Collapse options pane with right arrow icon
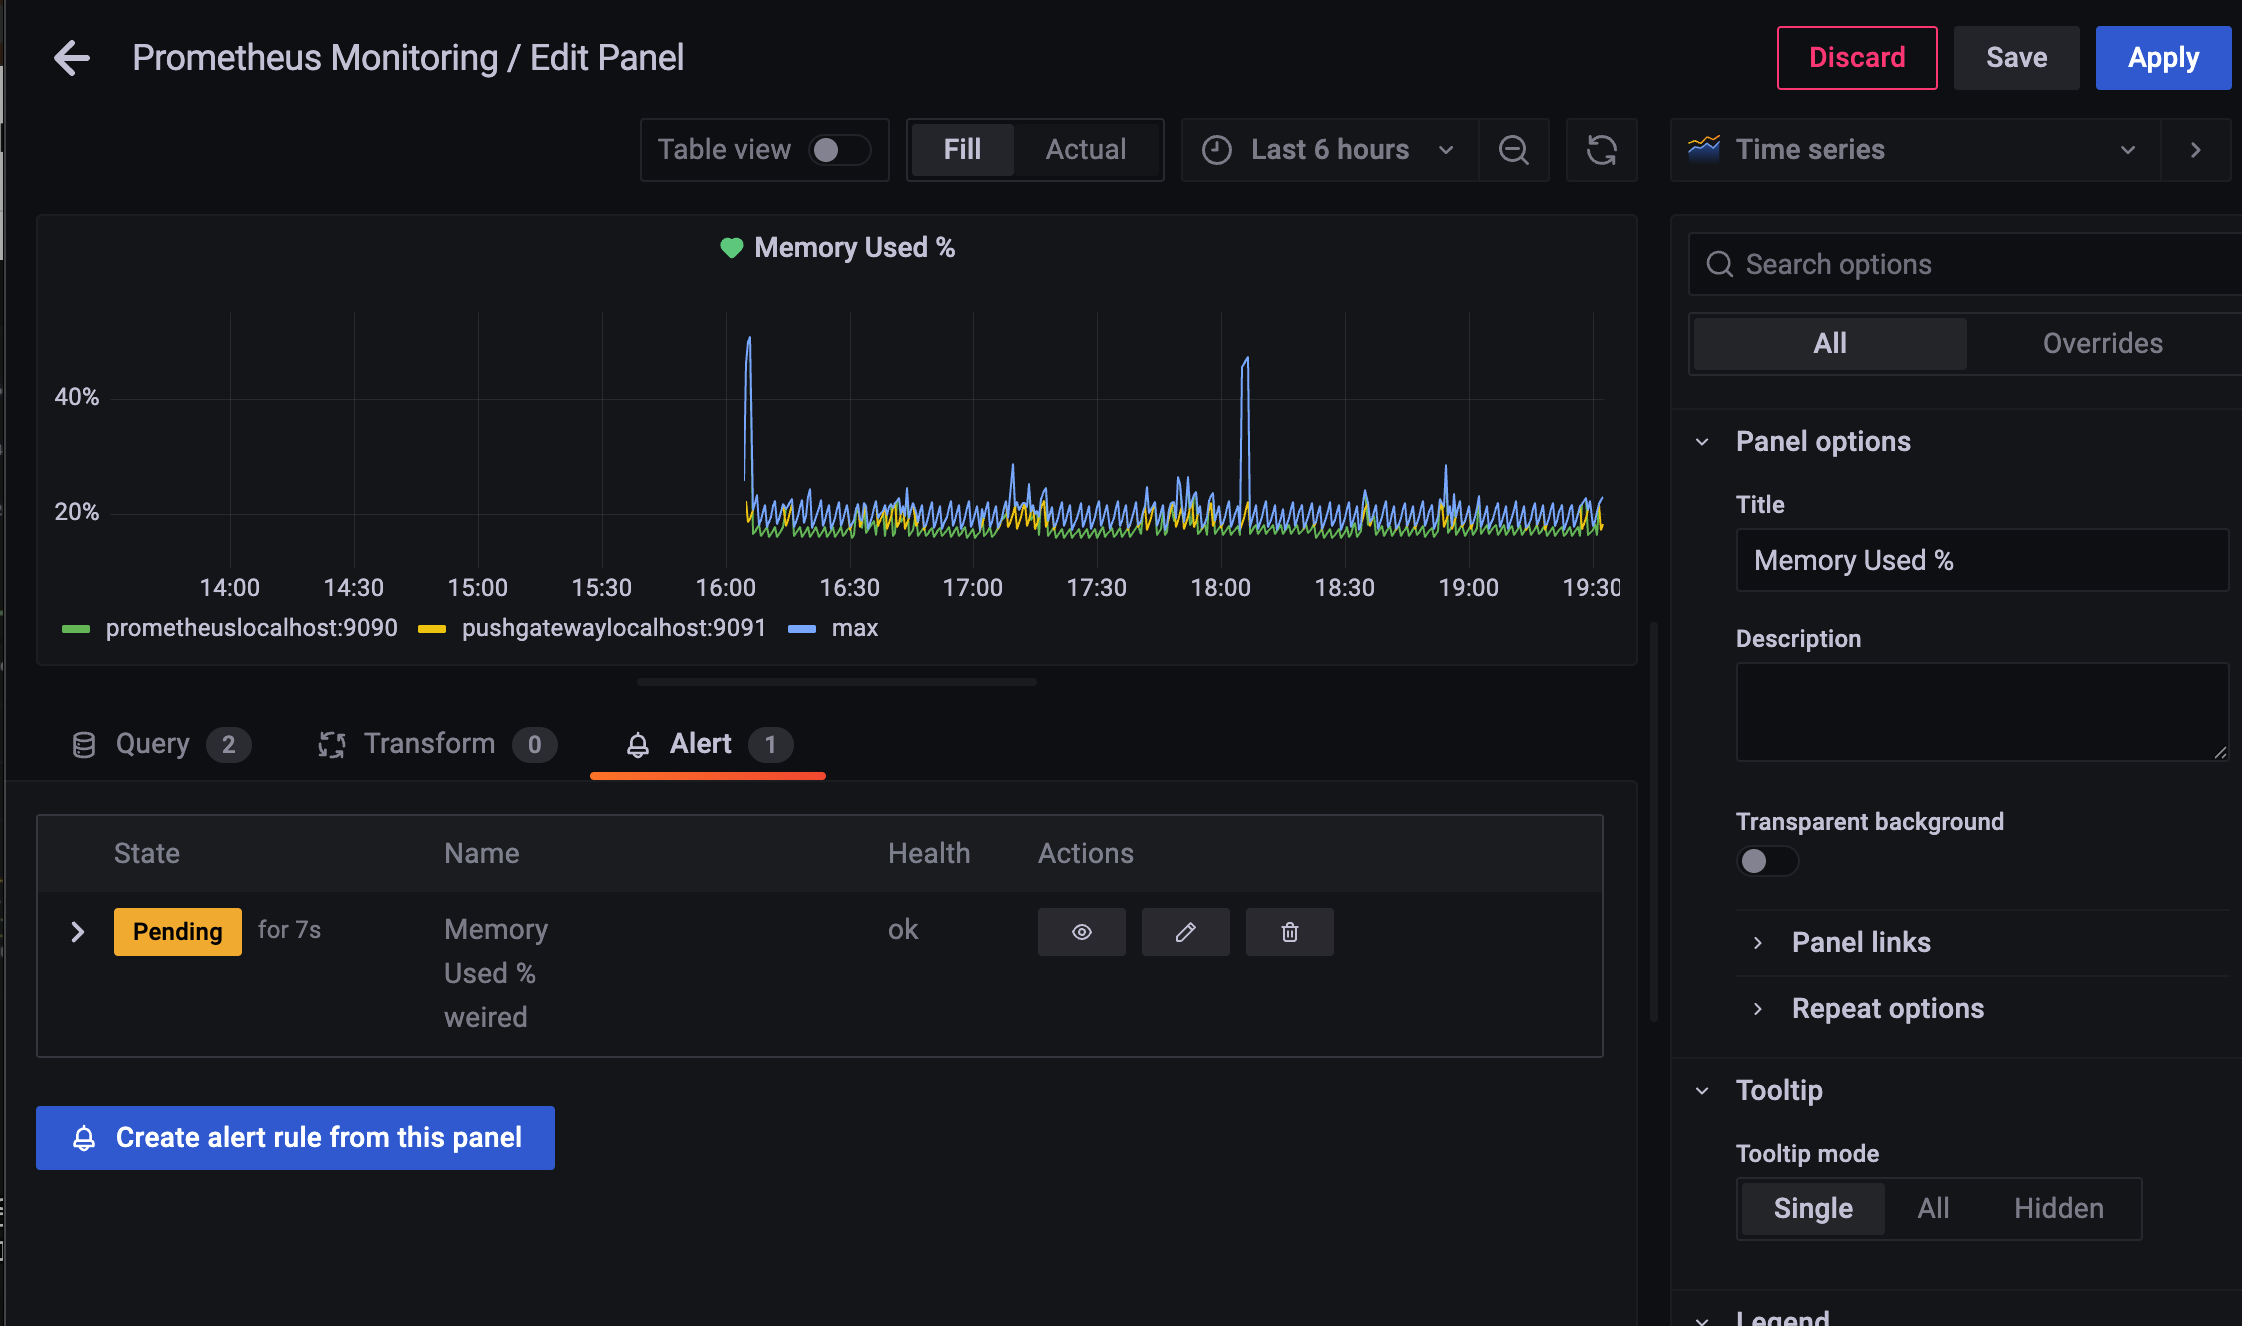Image resolution: width=2242 pixels, height=1326 pixels. tap(2195, 150)
